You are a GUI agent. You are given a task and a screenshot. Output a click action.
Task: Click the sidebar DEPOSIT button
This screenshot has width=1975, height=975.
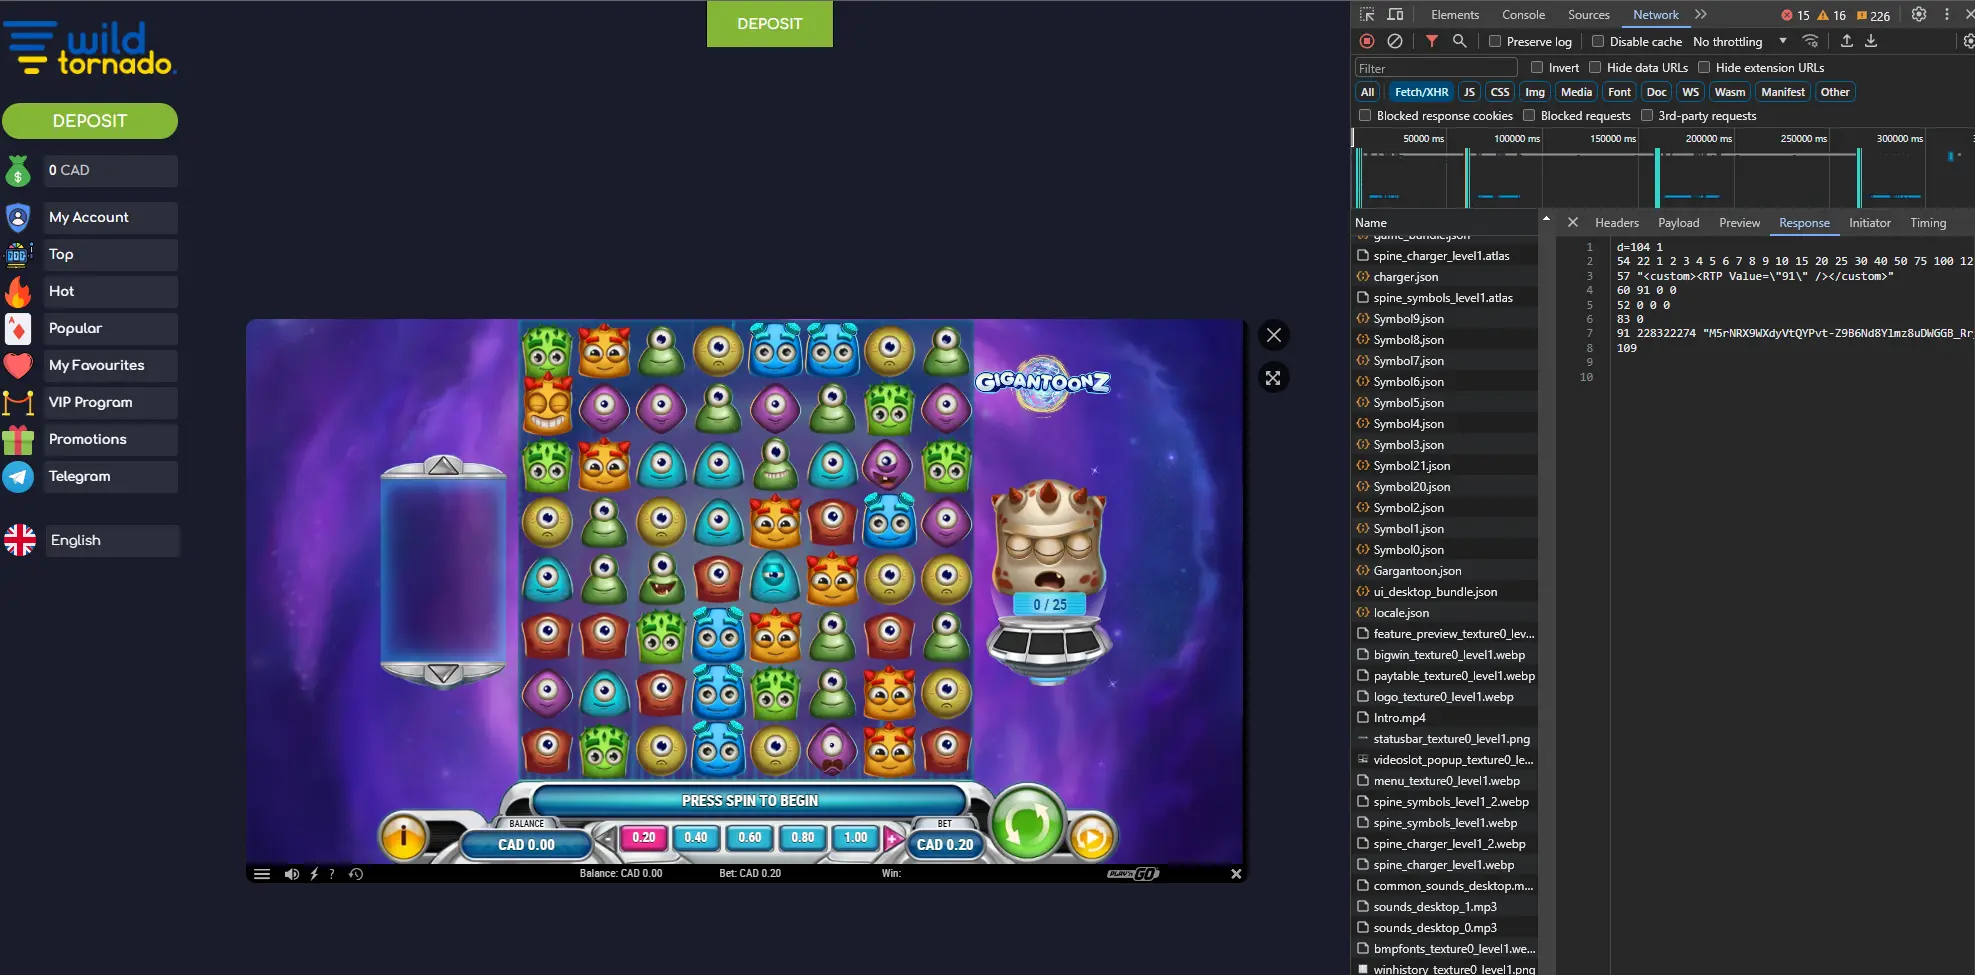pyautogui.click(x=90, y=121)
